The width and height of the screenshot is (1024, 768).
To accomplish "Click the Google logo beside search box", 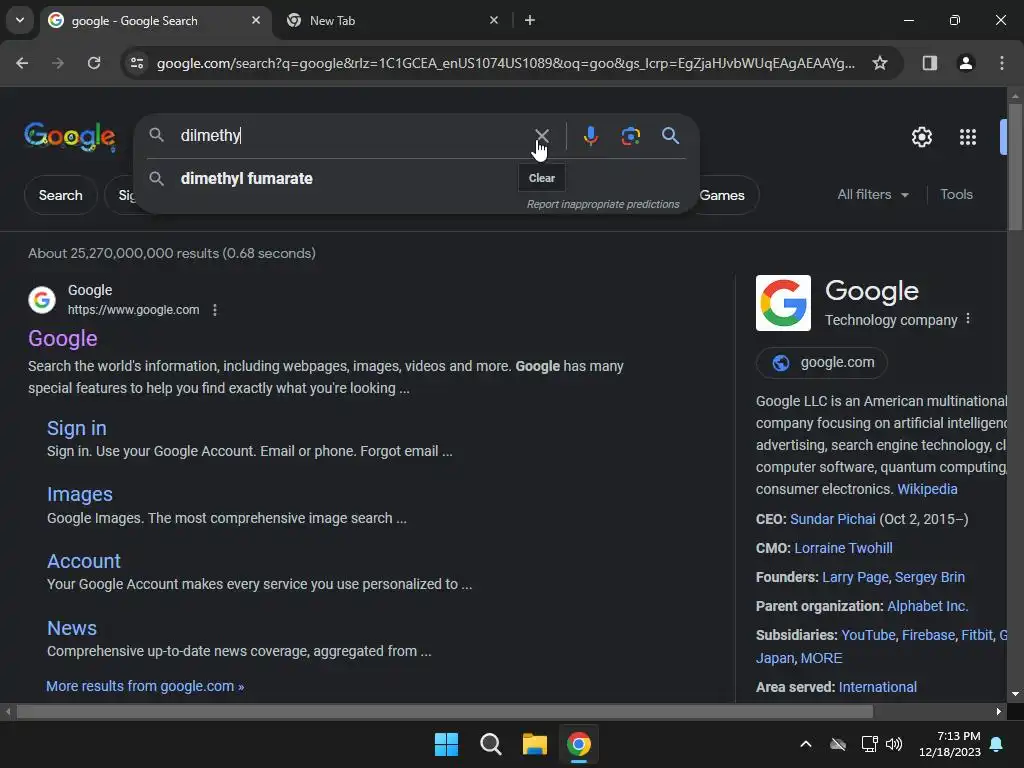I will point(70,137).
